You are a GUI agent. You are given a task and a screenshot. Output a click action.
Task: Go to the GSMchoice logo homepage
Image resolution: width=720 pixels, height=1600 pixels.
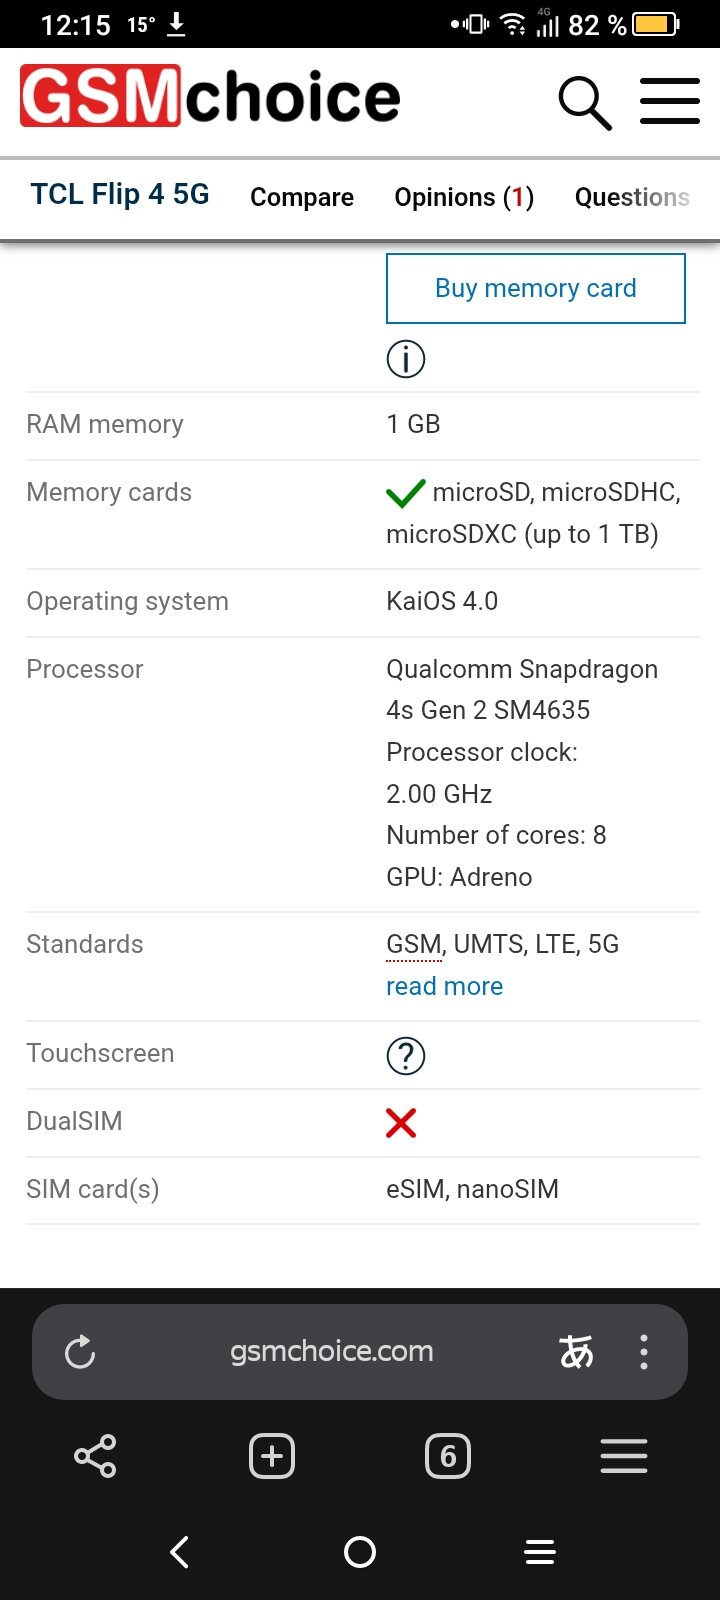click(x=210, y=97)
